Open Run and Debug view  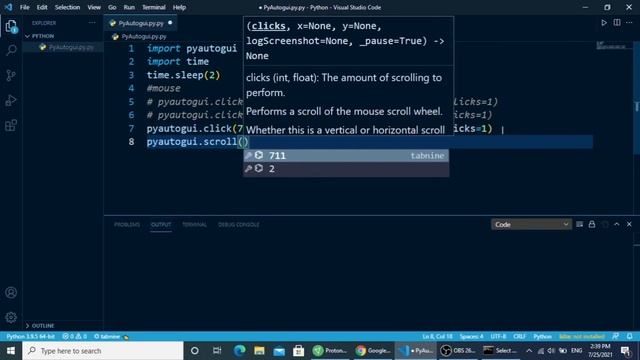11,100
